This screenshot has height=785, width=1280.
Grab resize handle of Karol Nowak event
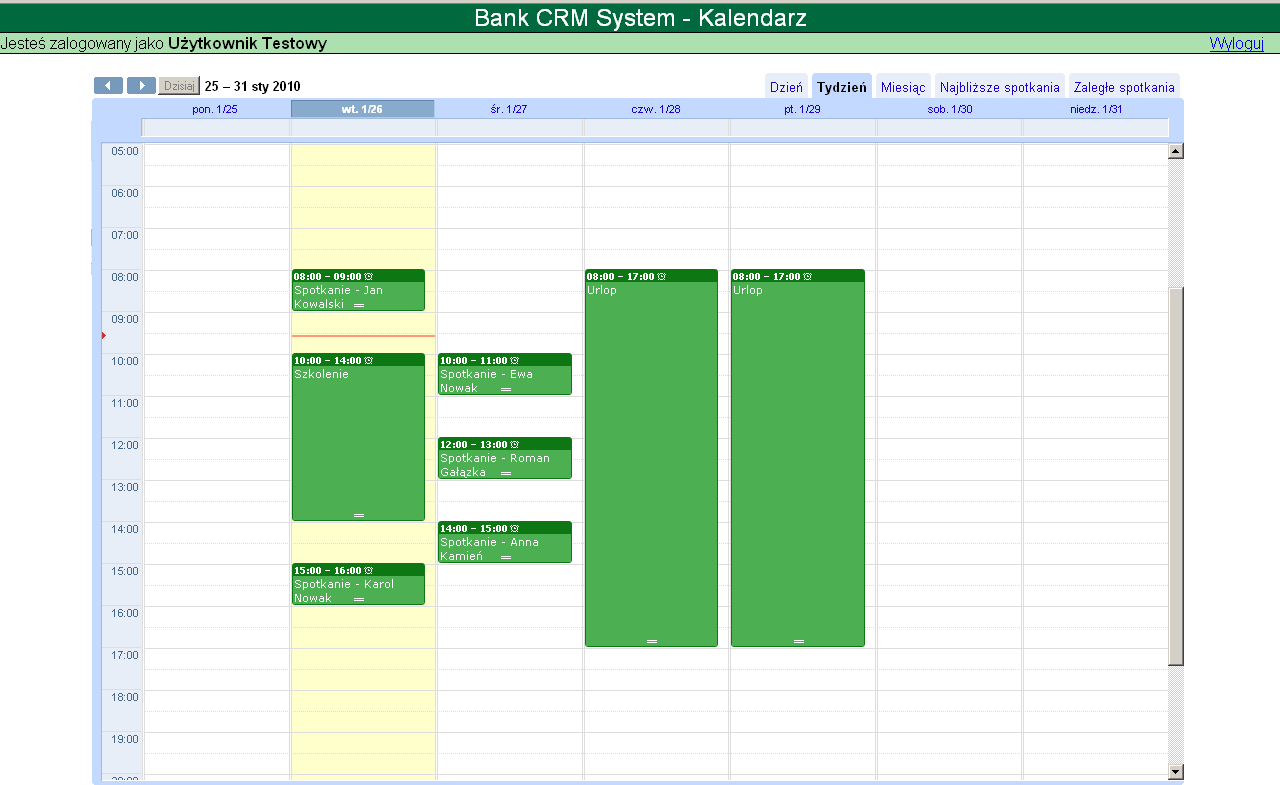pyautogui.click(x=359, y=599)
